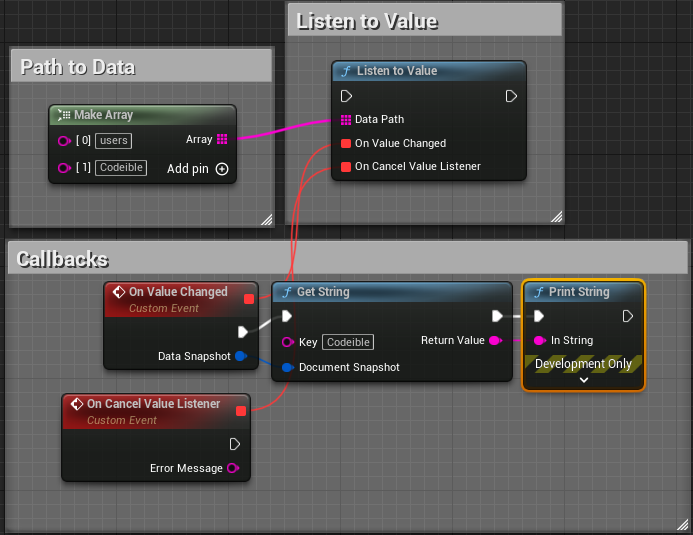Select the Get String node header

[392, 292]
